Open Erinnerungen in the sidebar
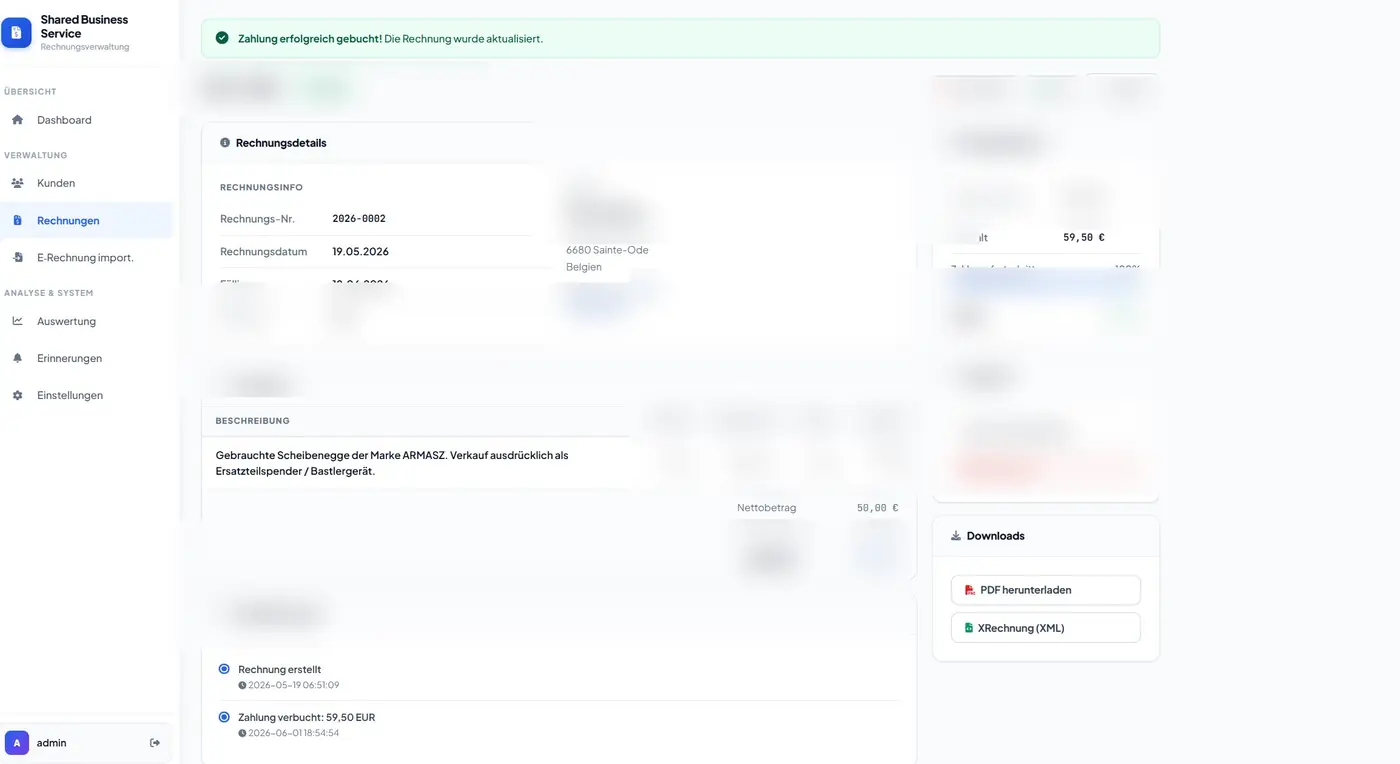 point(86,358)
